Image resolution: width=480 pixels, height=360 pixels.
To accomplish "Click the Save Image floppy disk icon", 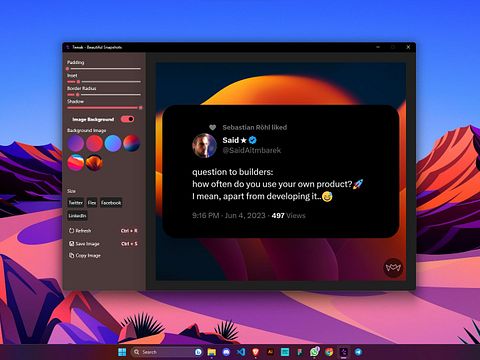I will pyautogui.click(x=71, y=244).
